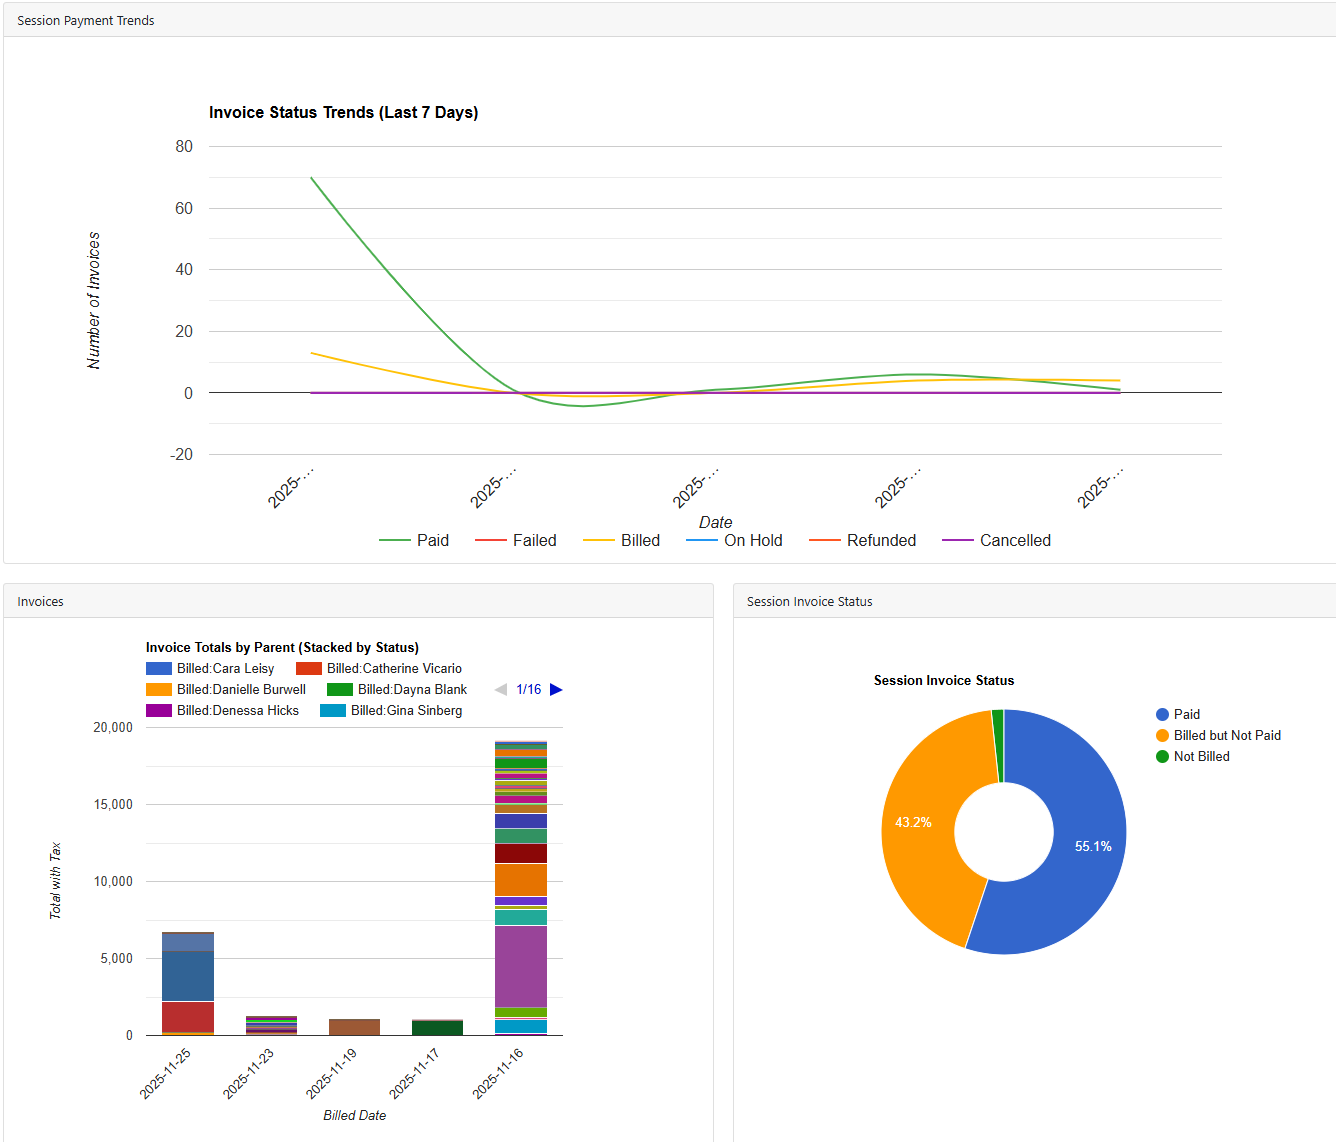Click the orange Billed but Not Paid dot
This screenshot has height=1142, width=1336.
pos(1162,735)
